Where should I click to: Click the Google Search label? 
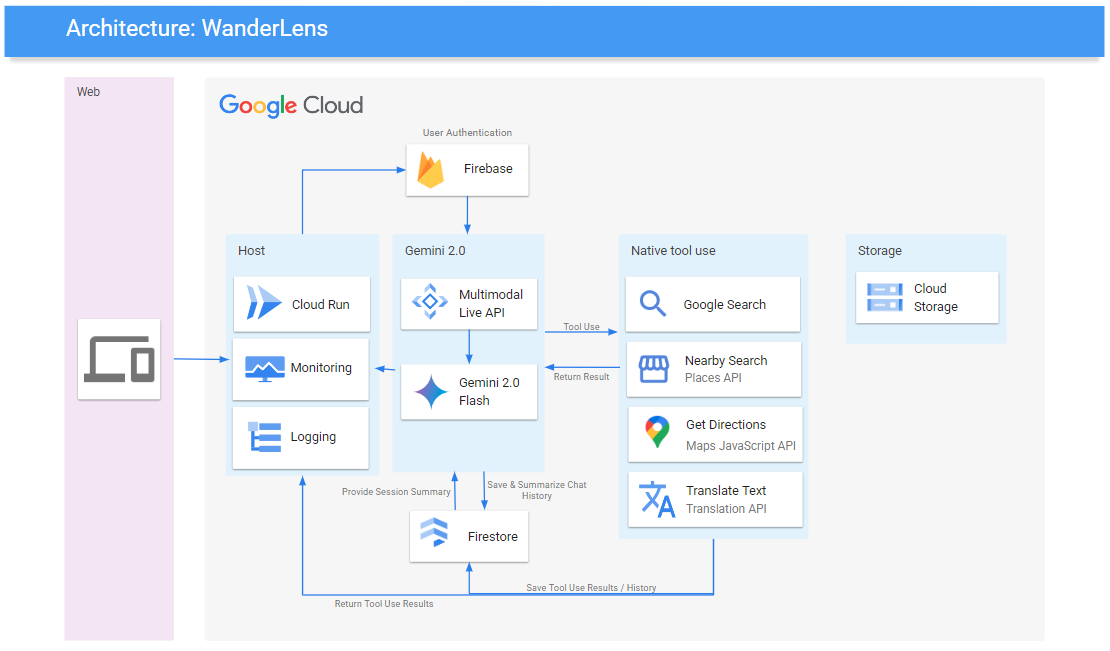tap(724, 304)
